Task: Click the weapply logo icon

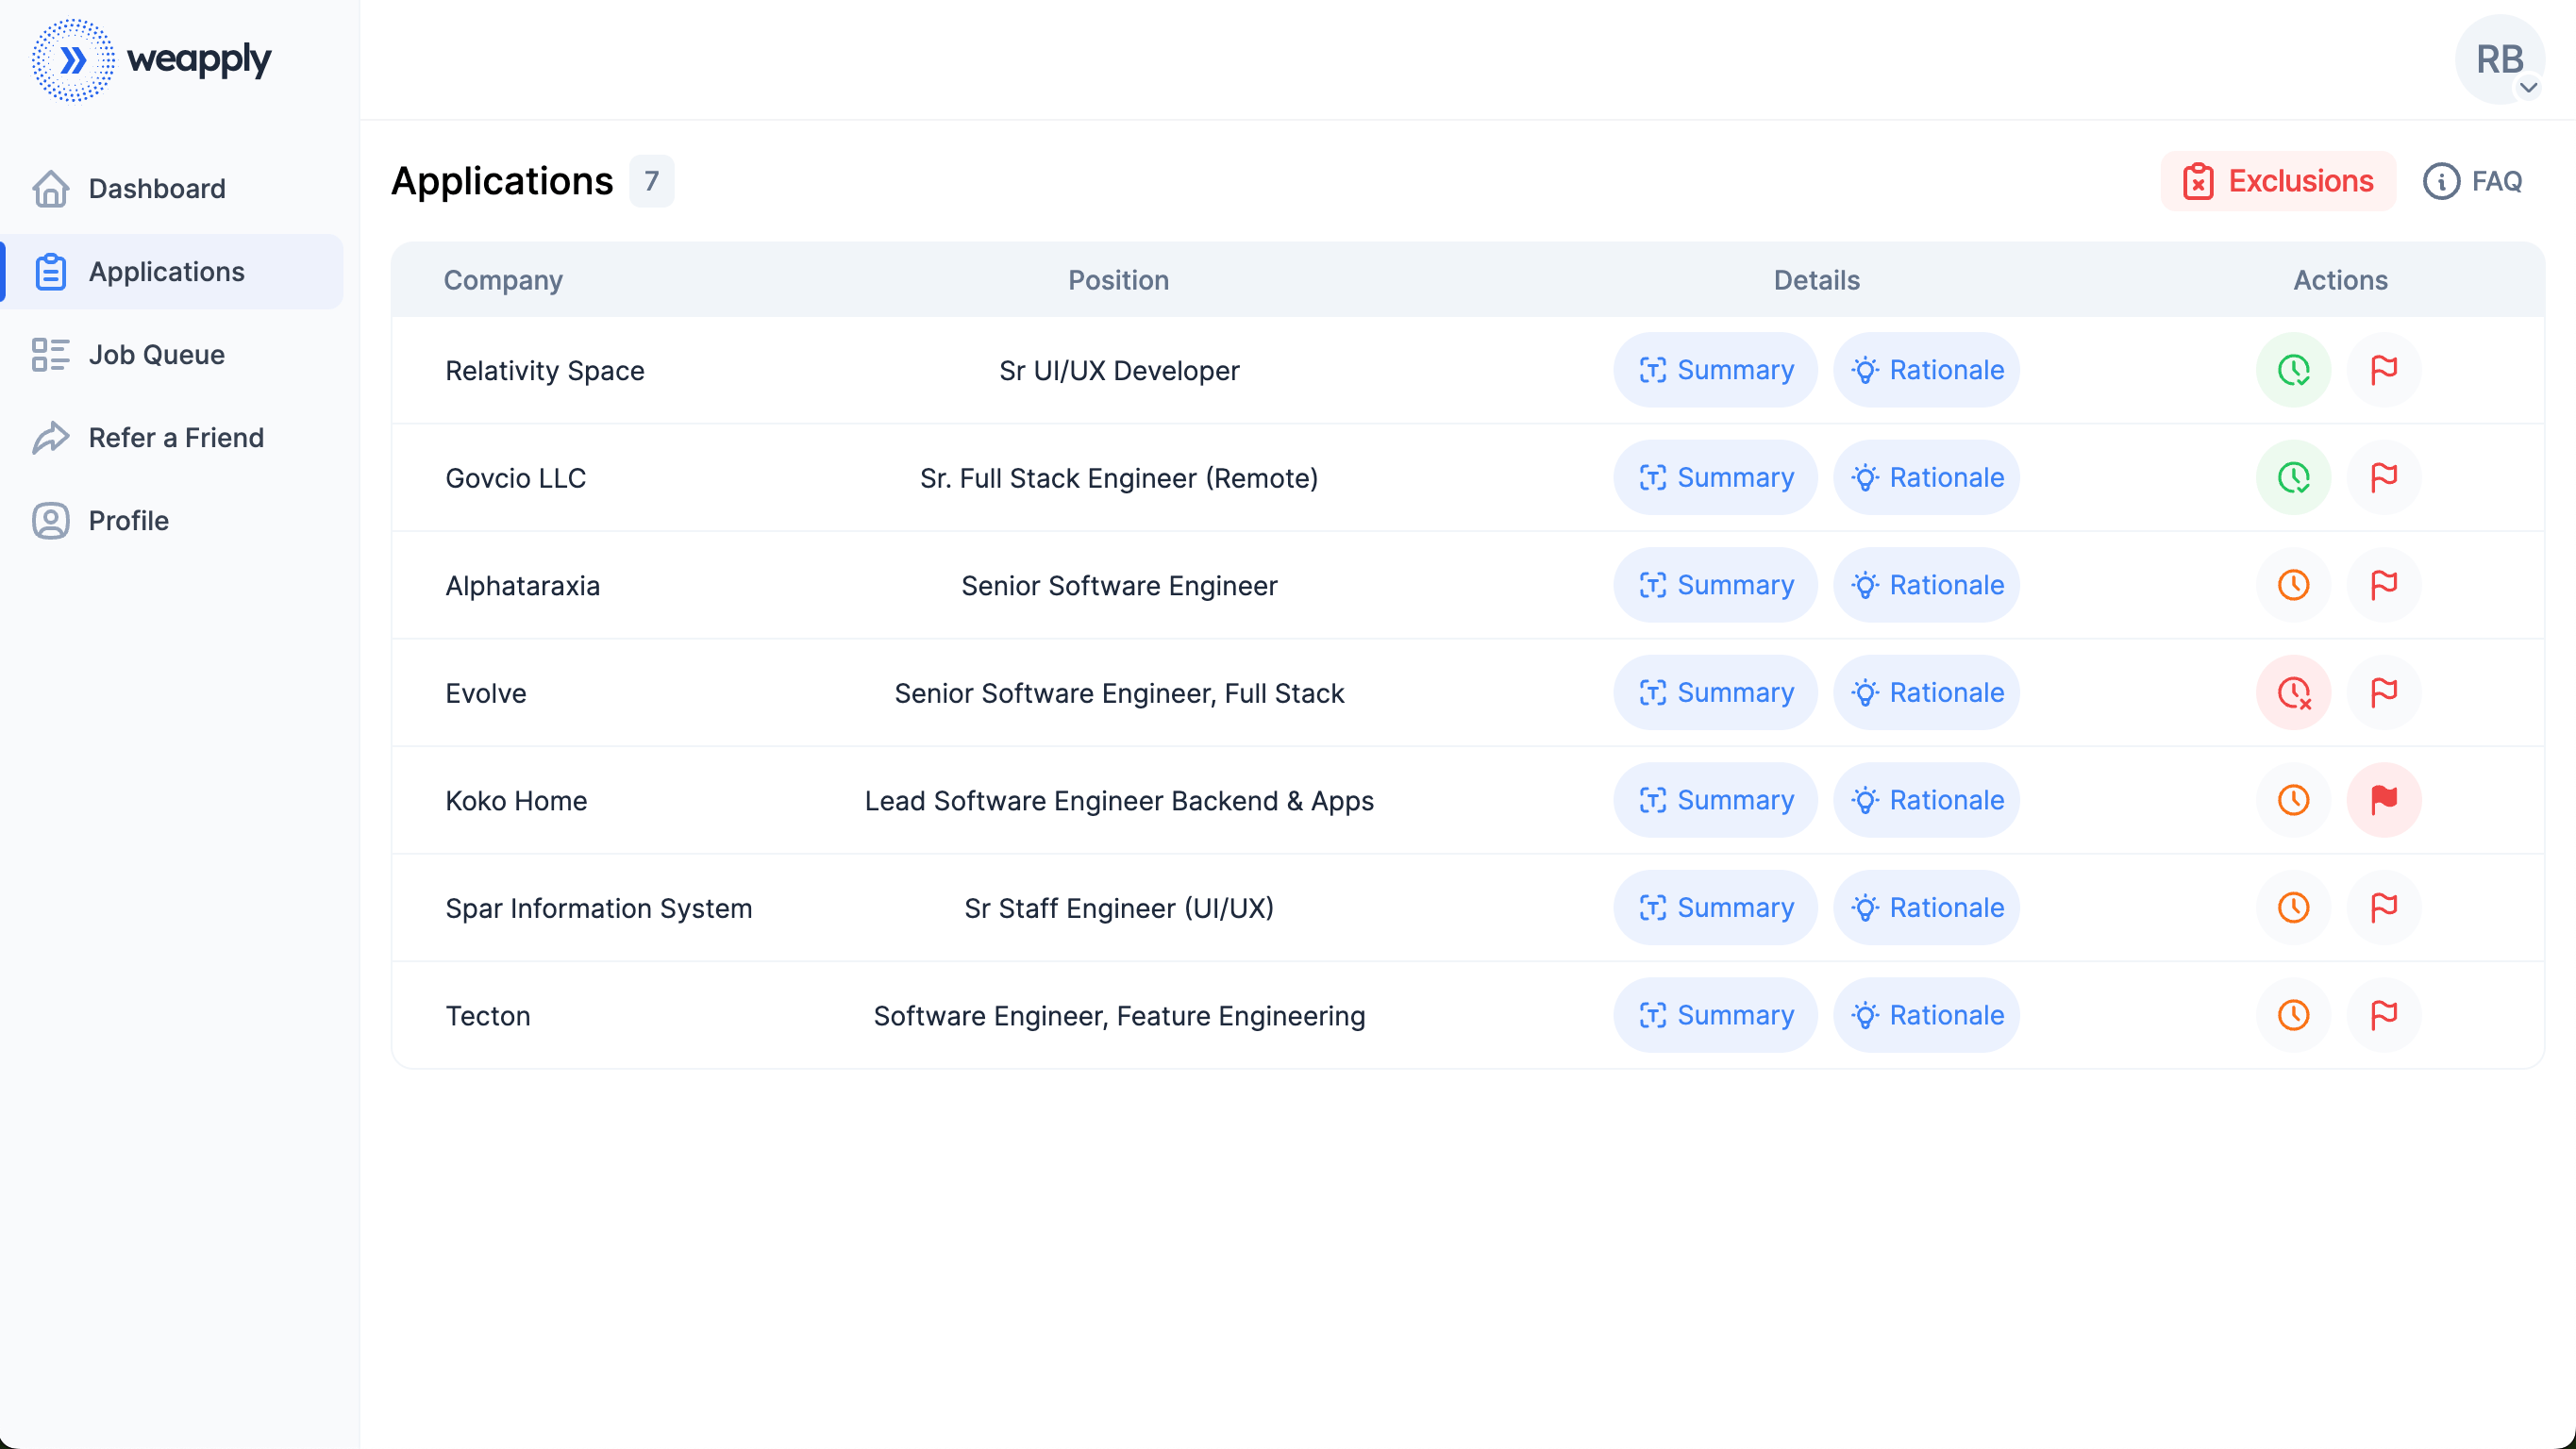Action: [73, 60]
